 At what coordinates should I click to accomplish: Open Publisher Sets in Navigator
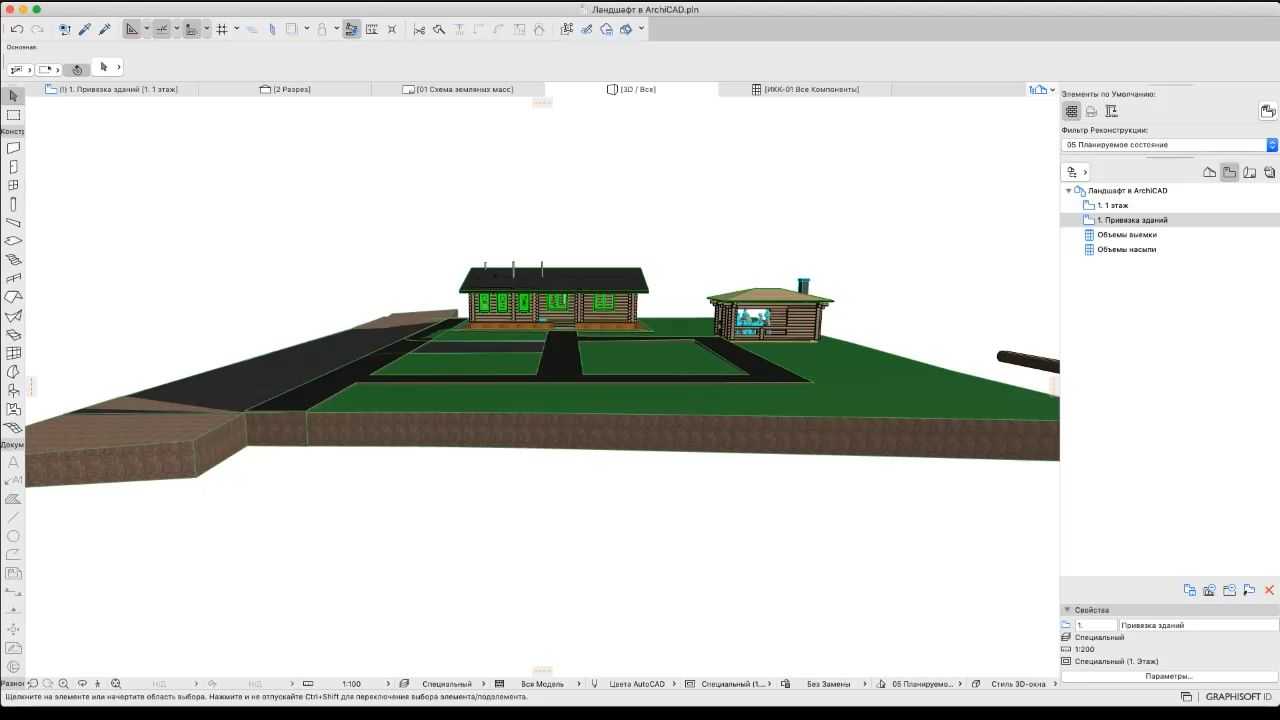pyautogui.click(x=1269, y=172)
